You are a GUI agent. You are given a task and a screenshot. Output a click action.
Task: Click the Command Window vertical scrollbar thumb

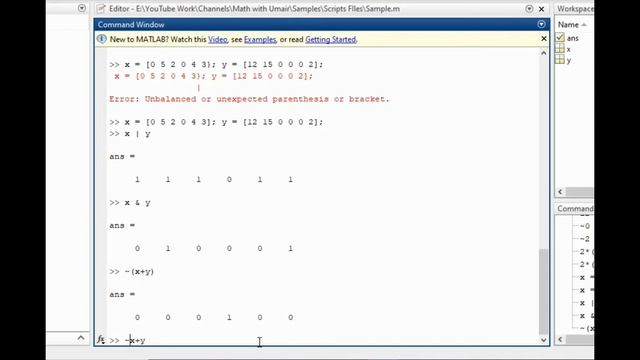543,291
